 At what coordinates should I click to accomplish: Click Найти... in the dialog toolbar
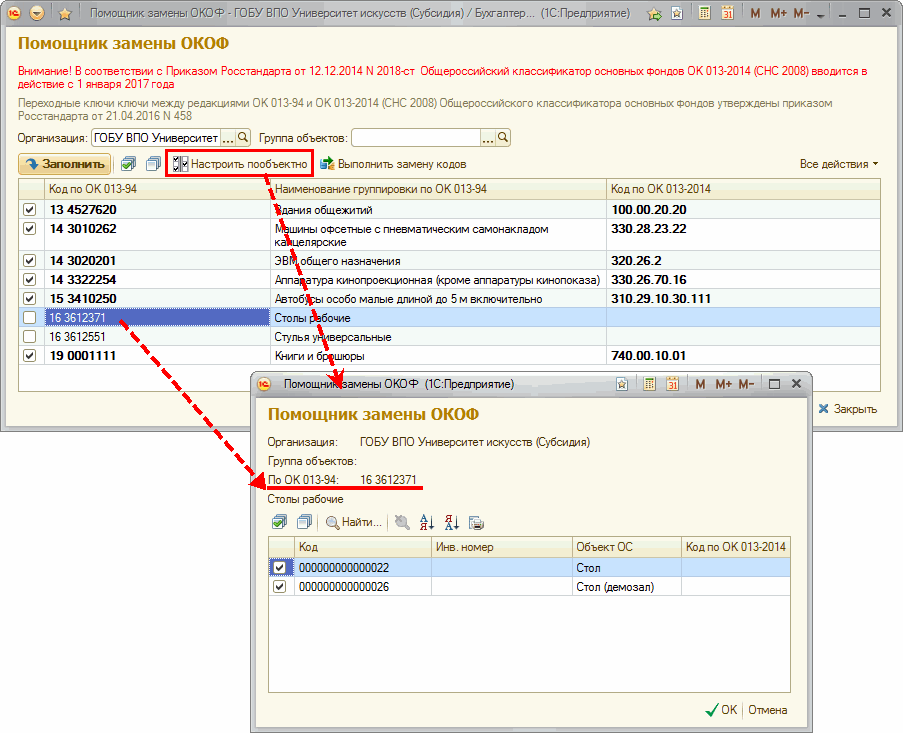[x=354, y=522]
